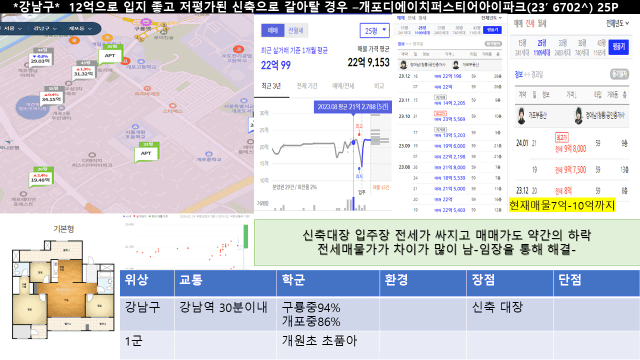This screenshot has height=360, width=640.
Task: Click the 34.15억 apartment price marker
Action: 52,96
